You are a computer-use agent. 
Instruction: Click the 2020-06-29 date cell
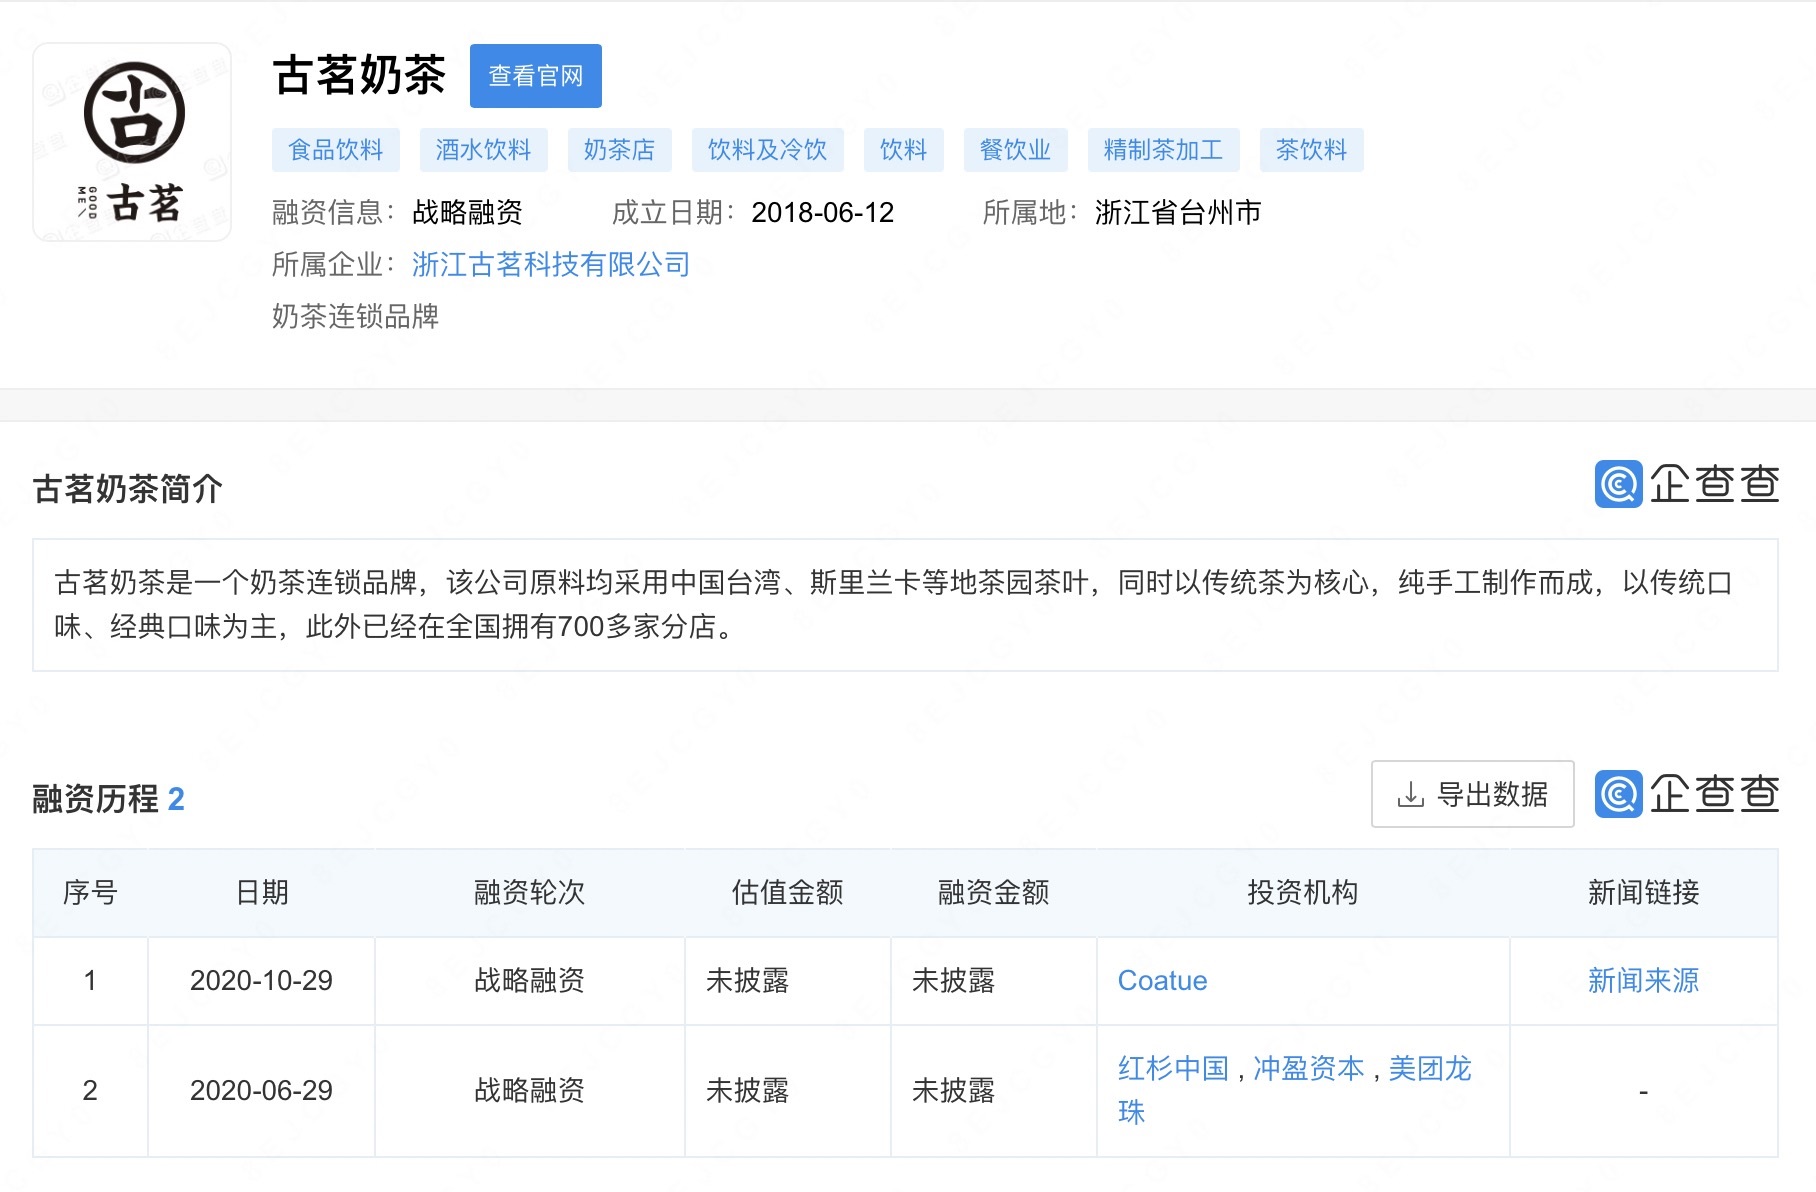click(x=261, y=1090)
